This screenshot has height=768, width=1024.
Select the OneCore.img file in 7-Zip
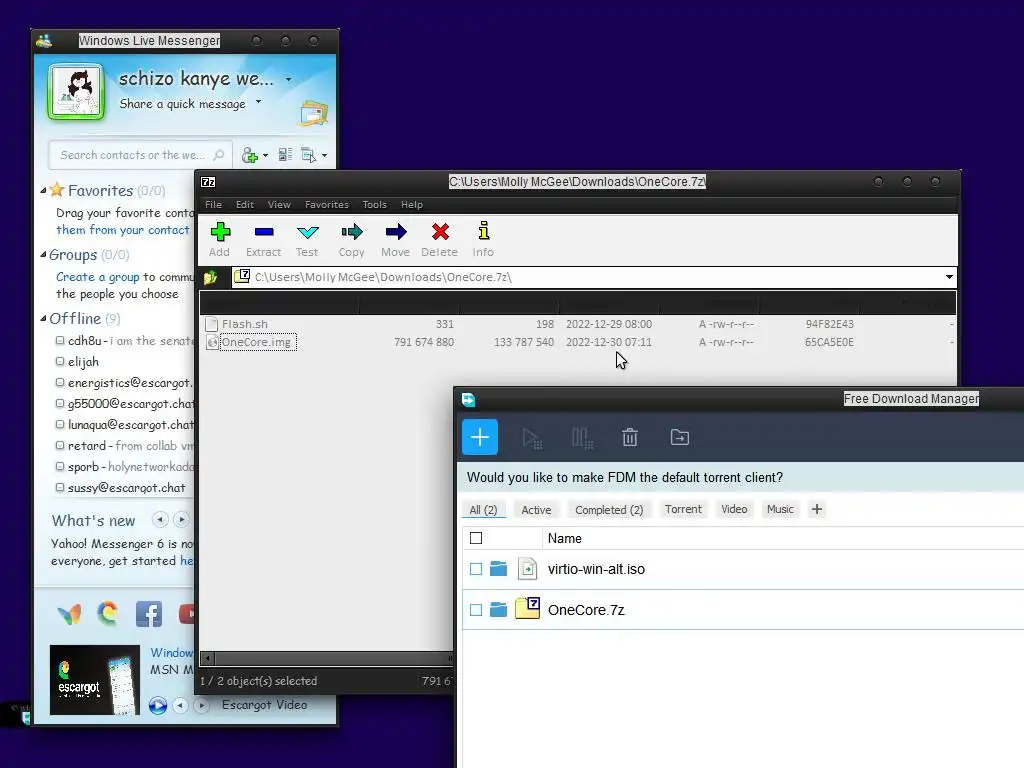click(257, 342)
